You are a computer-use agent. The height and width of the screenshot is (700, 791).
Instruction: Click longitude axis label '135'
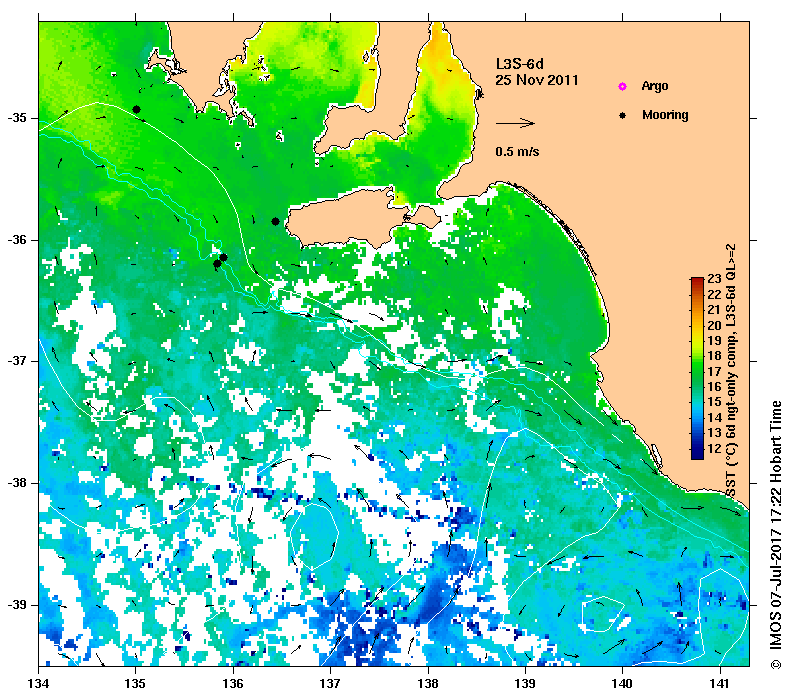(136, 684)
